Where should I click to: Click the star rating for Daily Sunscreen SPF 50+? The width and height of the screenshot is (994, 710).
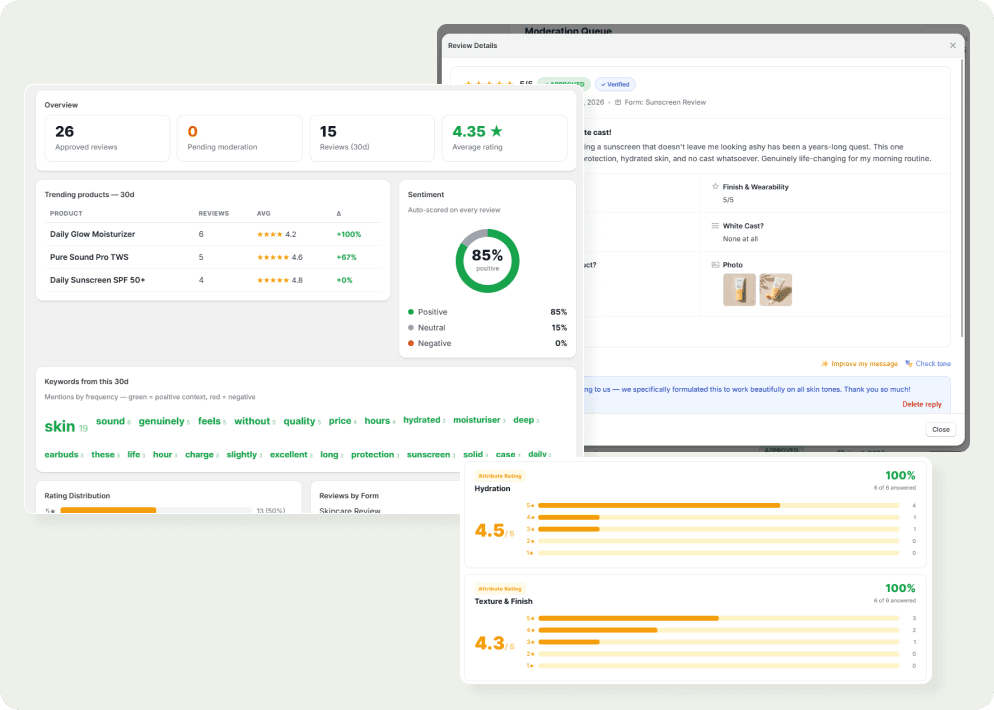point(273,280)
